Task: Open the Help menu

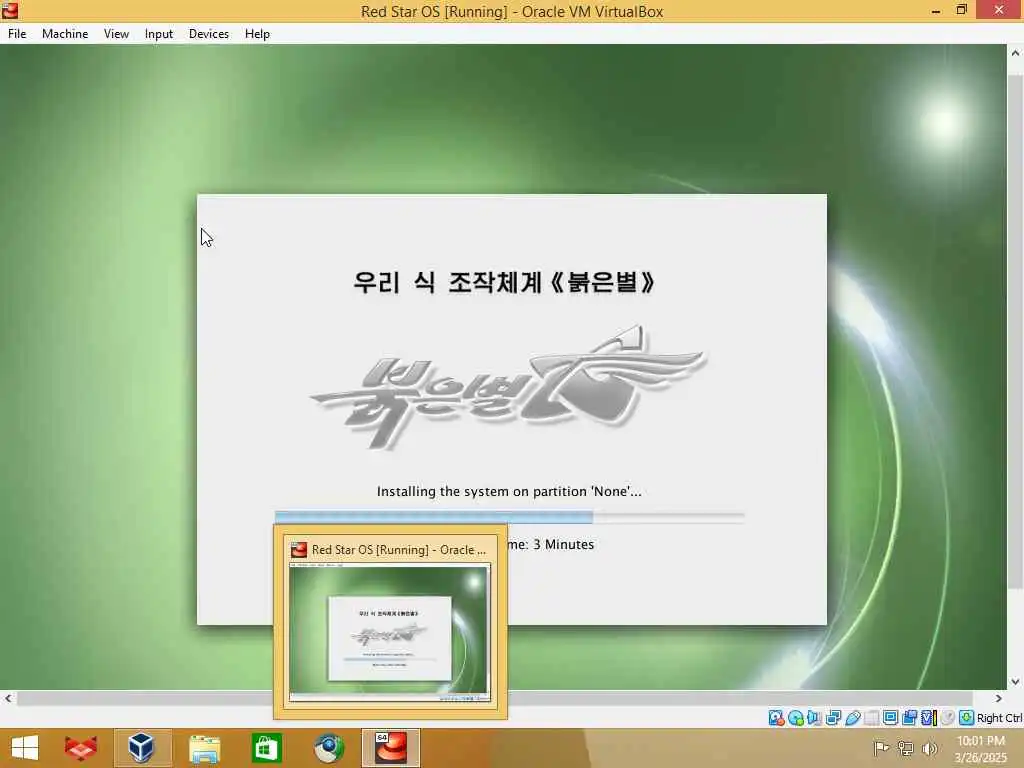Action: [257, 33]
